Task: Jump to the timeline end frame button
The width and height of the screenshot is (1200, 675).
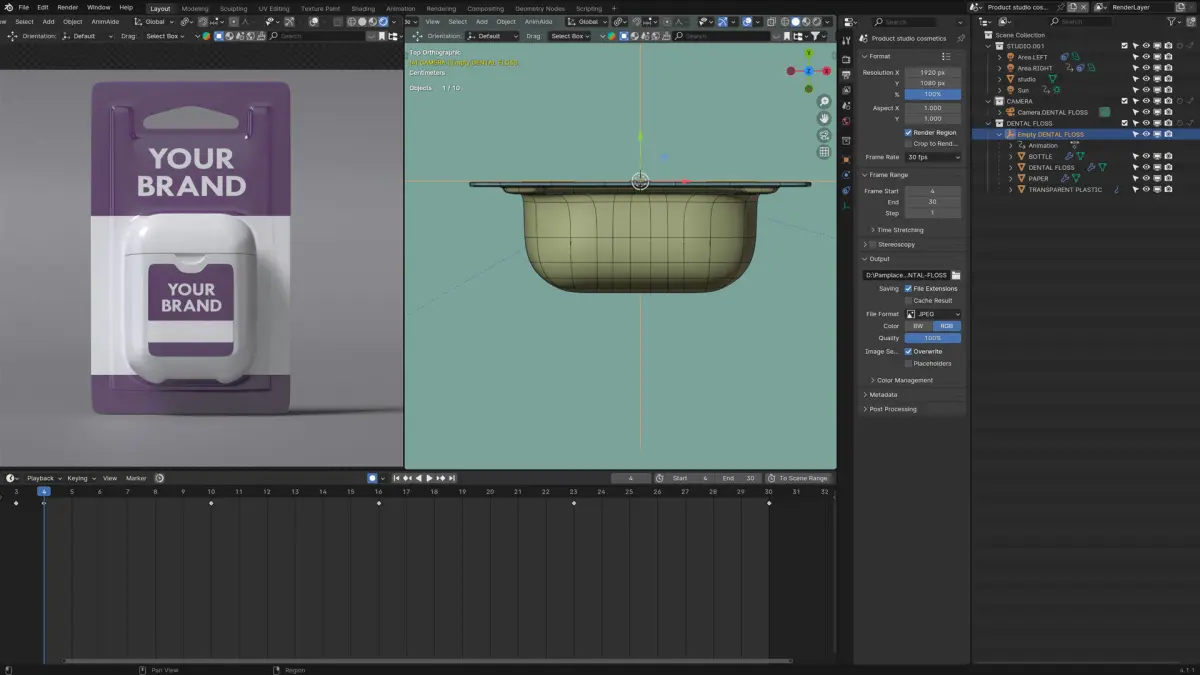Action: [452, 478]
